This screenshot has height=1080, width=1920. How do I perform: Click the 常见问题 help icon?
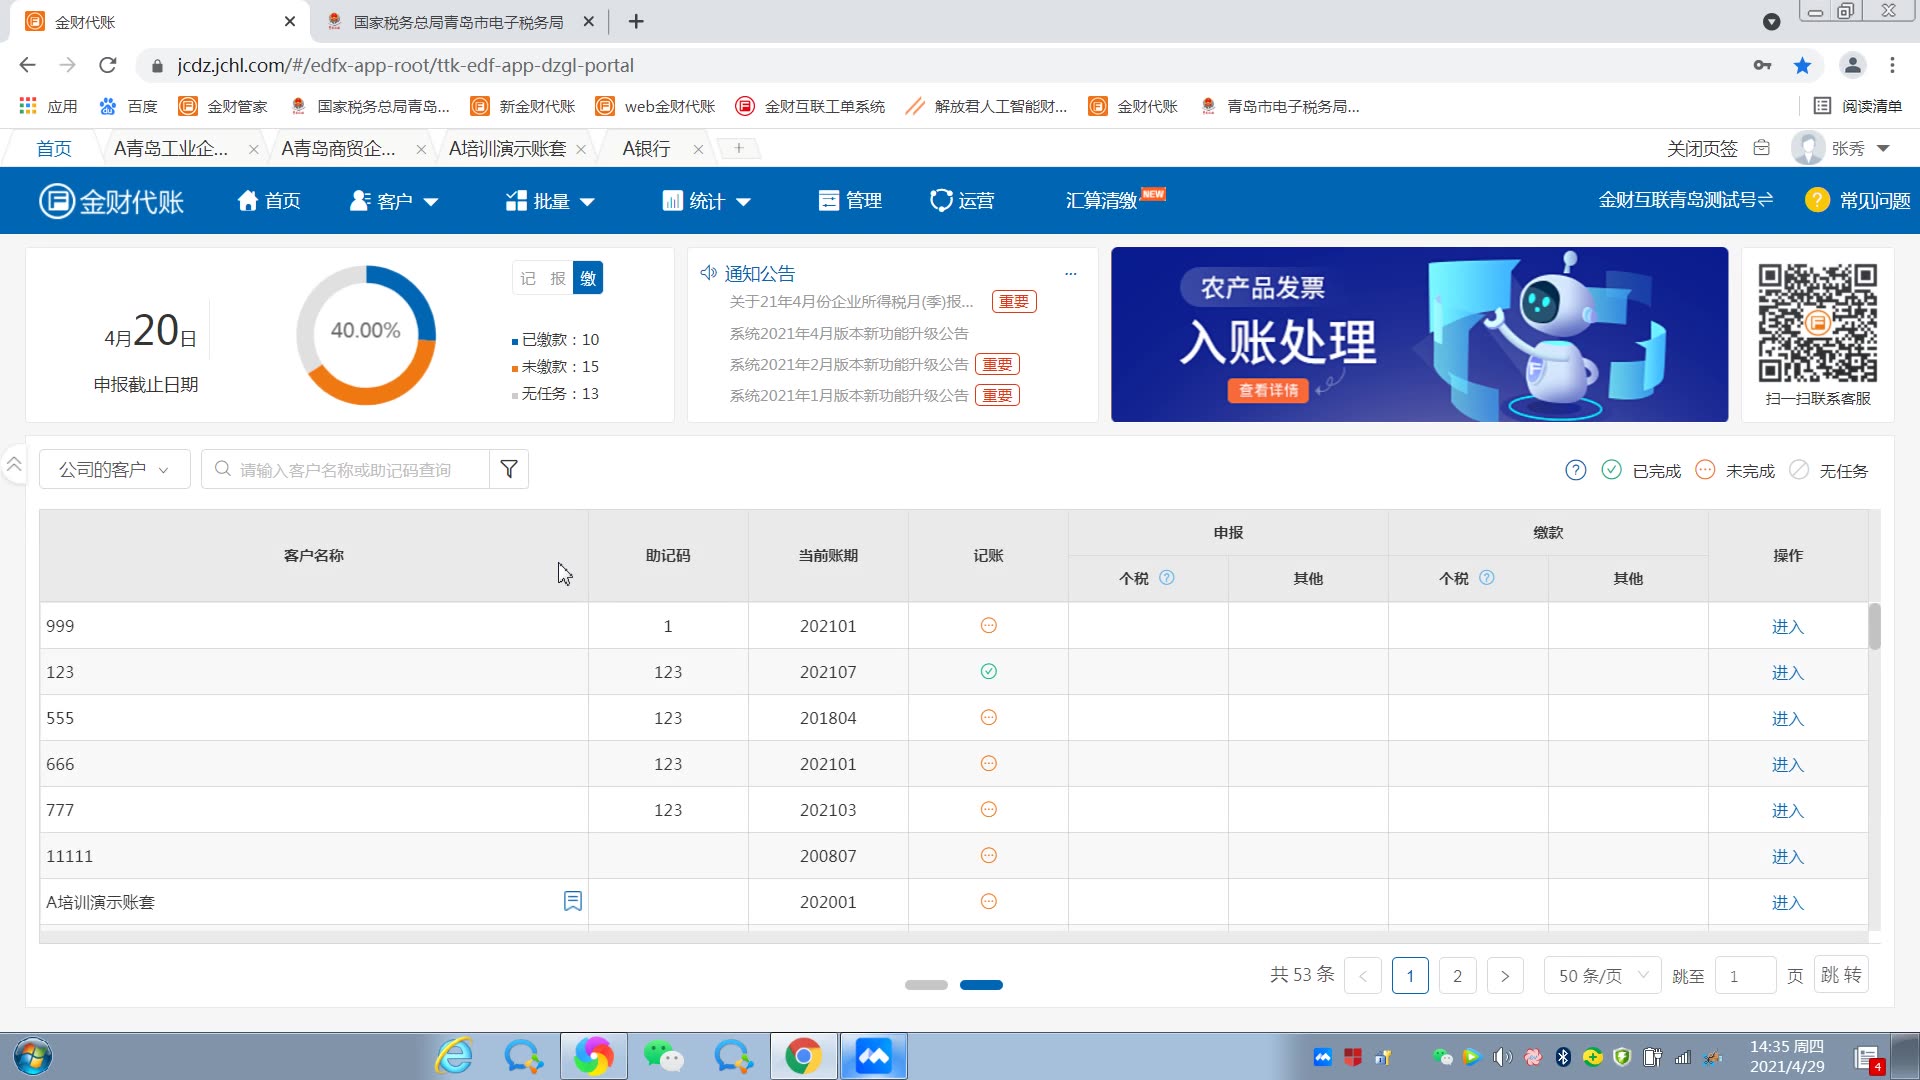pos(1817,200)
